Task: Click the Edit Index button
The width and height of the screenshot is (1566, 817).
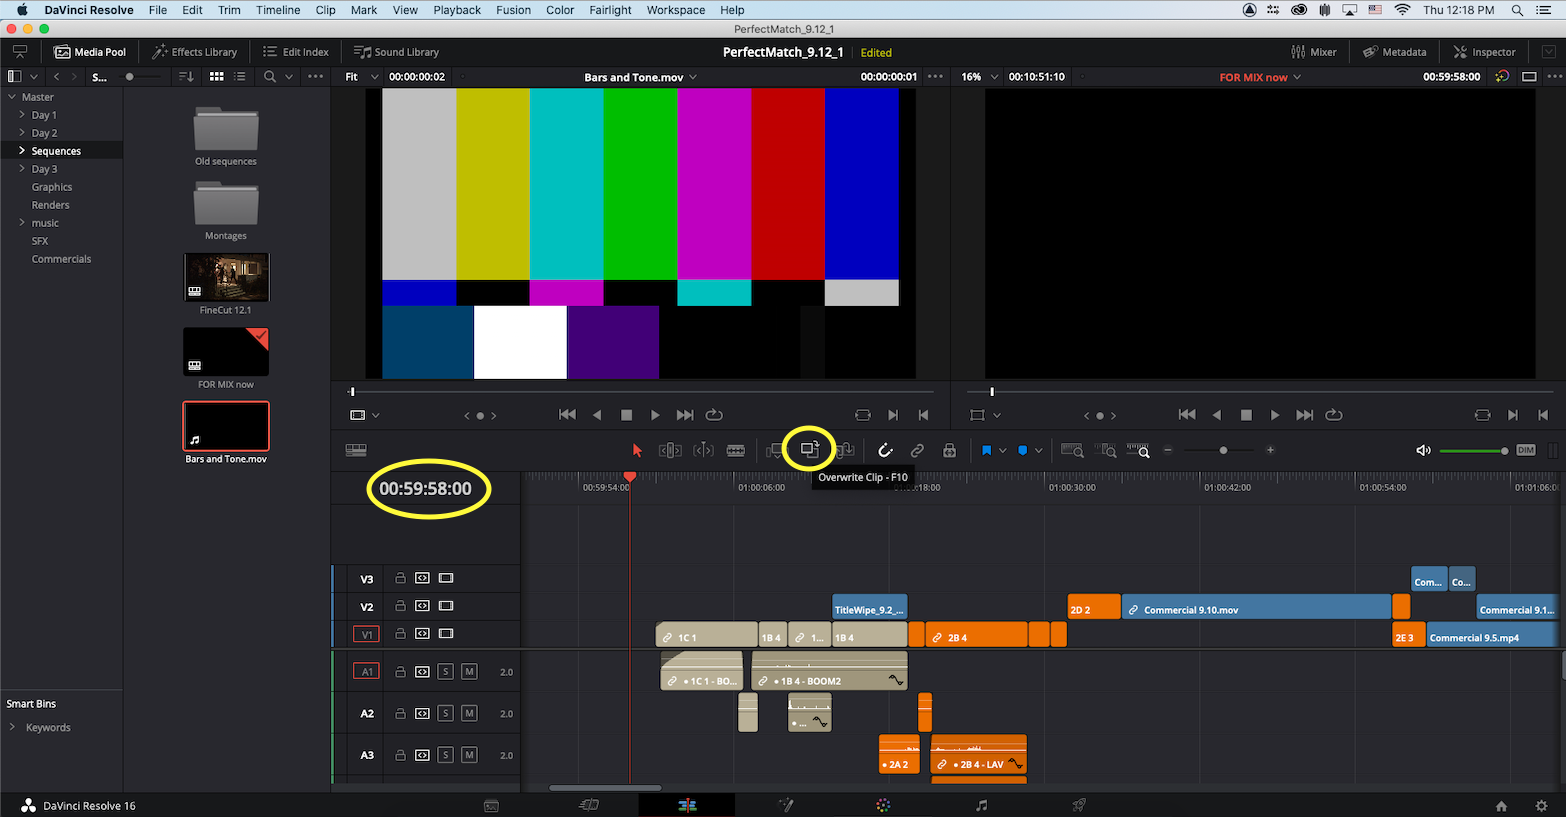Action: point(295,51)
